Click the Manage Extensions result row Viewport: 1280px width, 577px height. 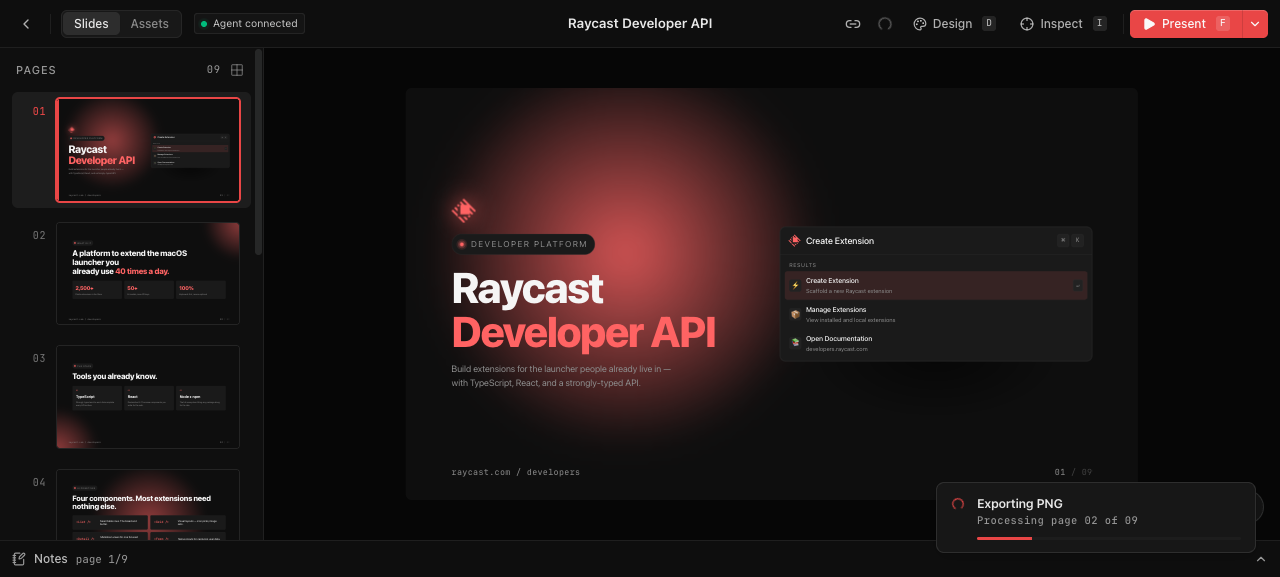click(936, 314)
